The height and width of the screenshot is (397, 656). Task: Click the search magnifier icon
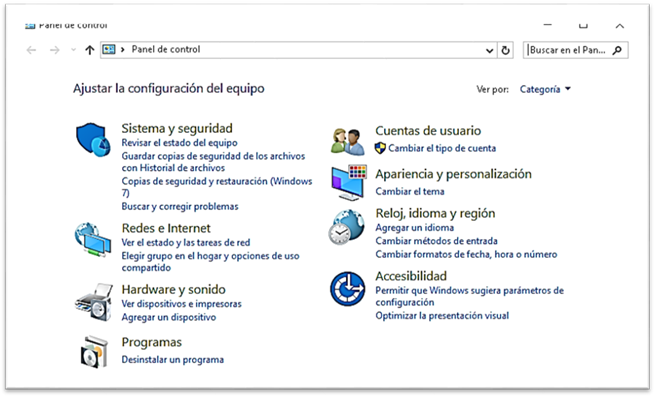coord(617,50)
